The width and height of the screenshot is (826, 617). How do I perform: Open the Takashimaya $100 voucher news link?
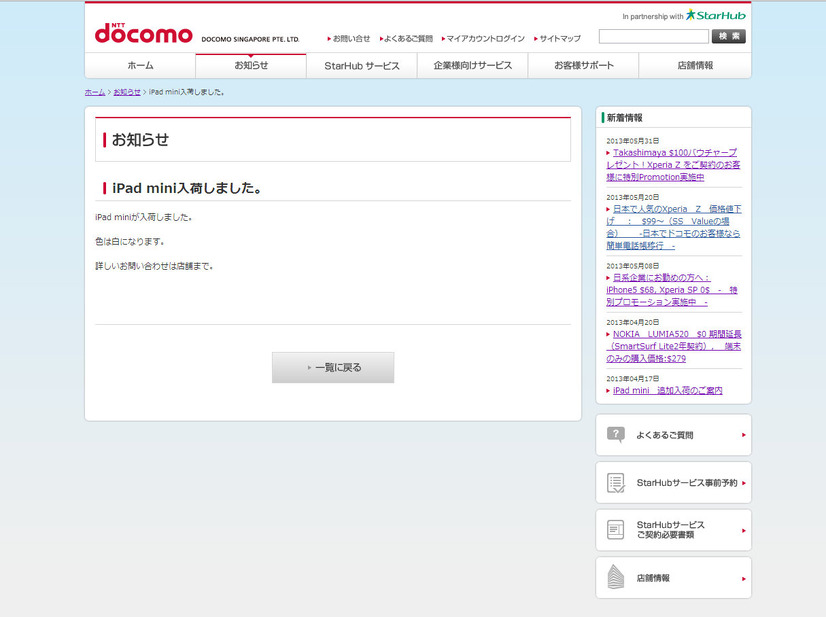(674, 165)
